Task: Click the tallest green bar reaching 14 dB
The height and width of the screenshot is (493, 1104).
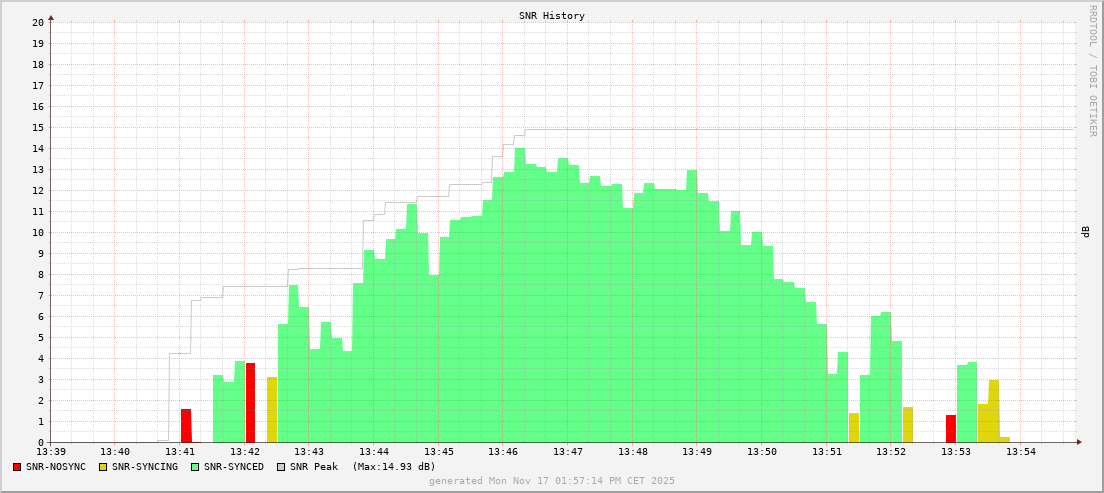Action: tap(520, 295)
